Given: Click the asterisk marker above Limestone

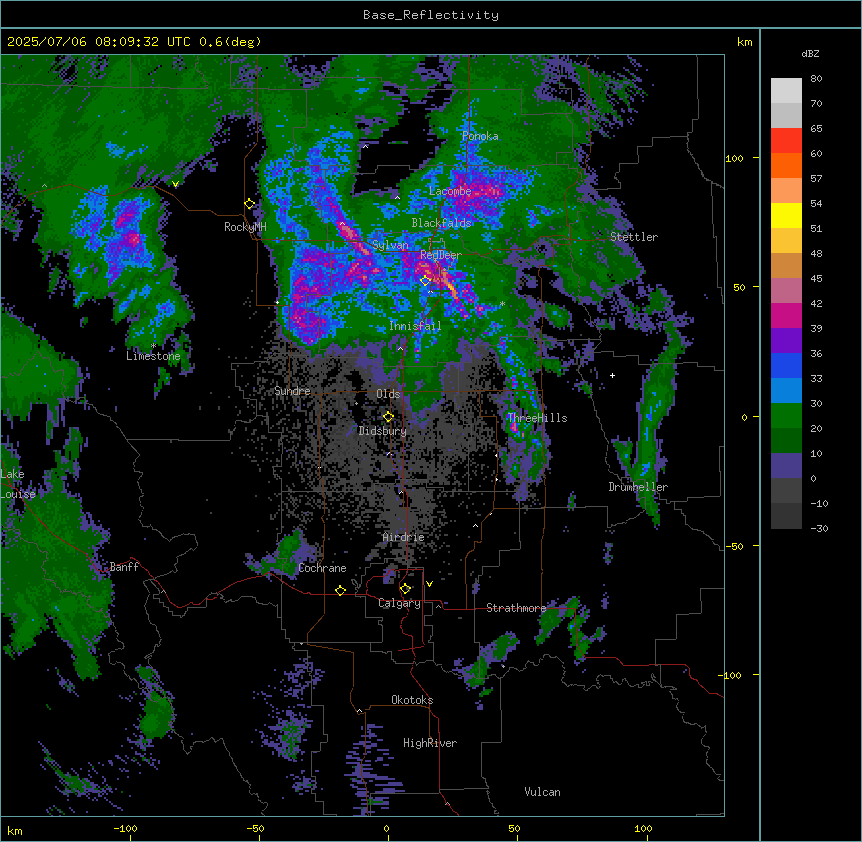Looking at the screenshot, I should tap(153, 346).
